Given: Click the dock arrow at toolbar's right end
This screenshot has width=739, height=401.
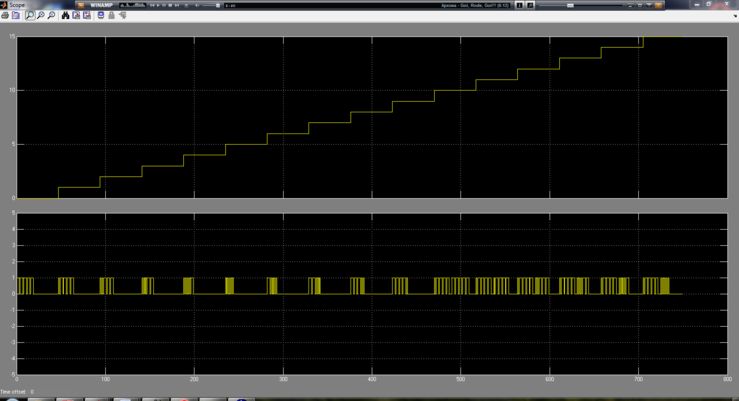Looking at the screenshot, I should point(735,16).
